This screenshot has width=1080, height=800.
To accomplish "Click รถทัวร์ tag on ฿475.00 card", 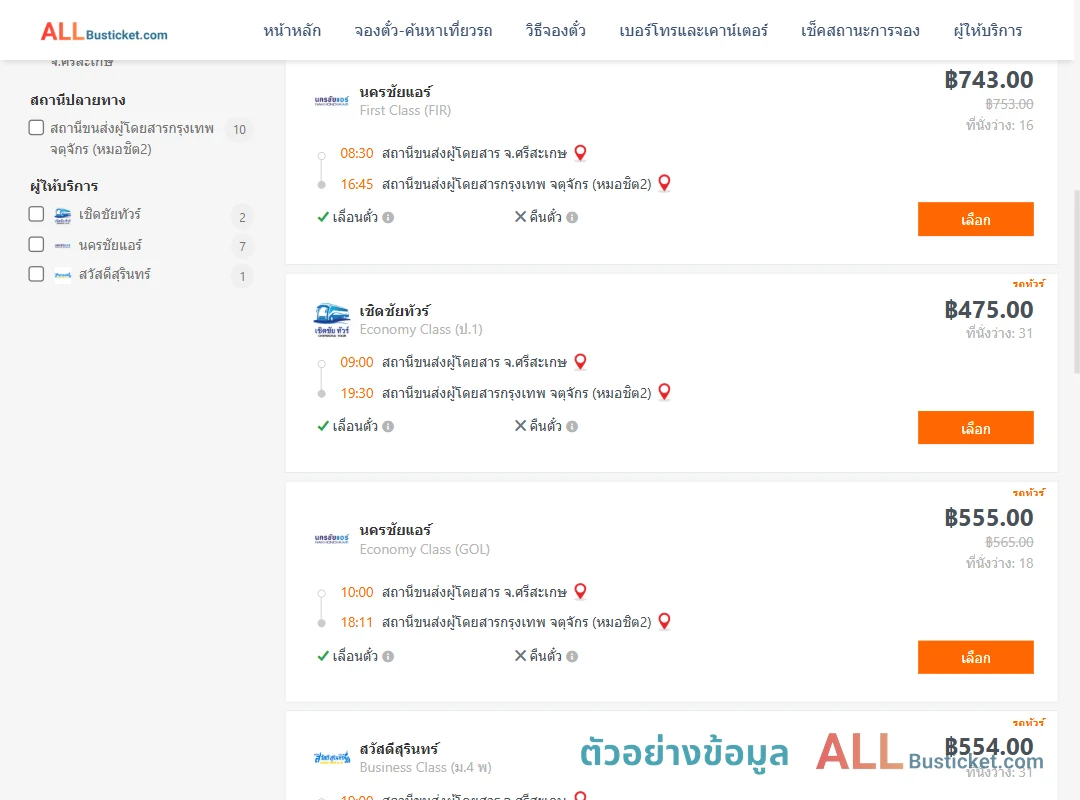I will 1029,284.
